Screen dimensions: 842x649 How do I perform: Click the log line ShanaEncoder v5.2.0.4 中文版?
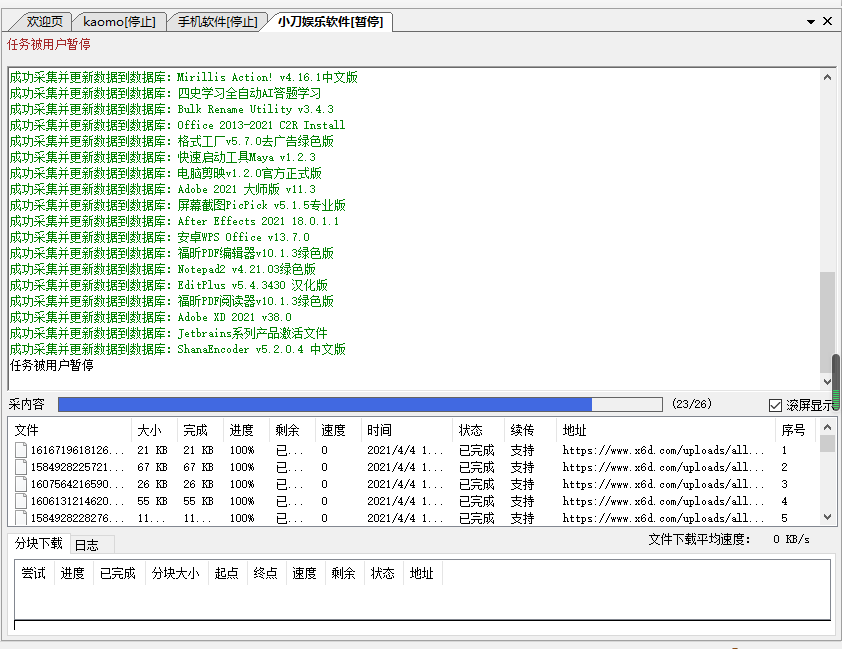click(x=178, y=349)
